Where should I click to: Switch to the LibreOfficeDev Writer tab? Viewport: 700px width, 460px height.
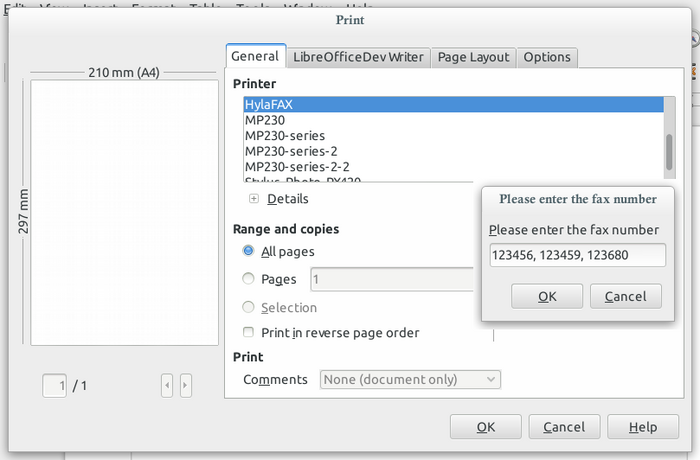pyautogui.click(x=358, y=57)
